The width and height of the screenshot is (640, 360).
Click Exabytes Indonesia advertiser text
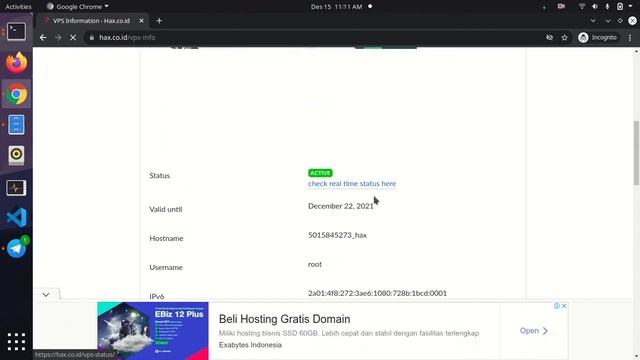pos(250,345)
